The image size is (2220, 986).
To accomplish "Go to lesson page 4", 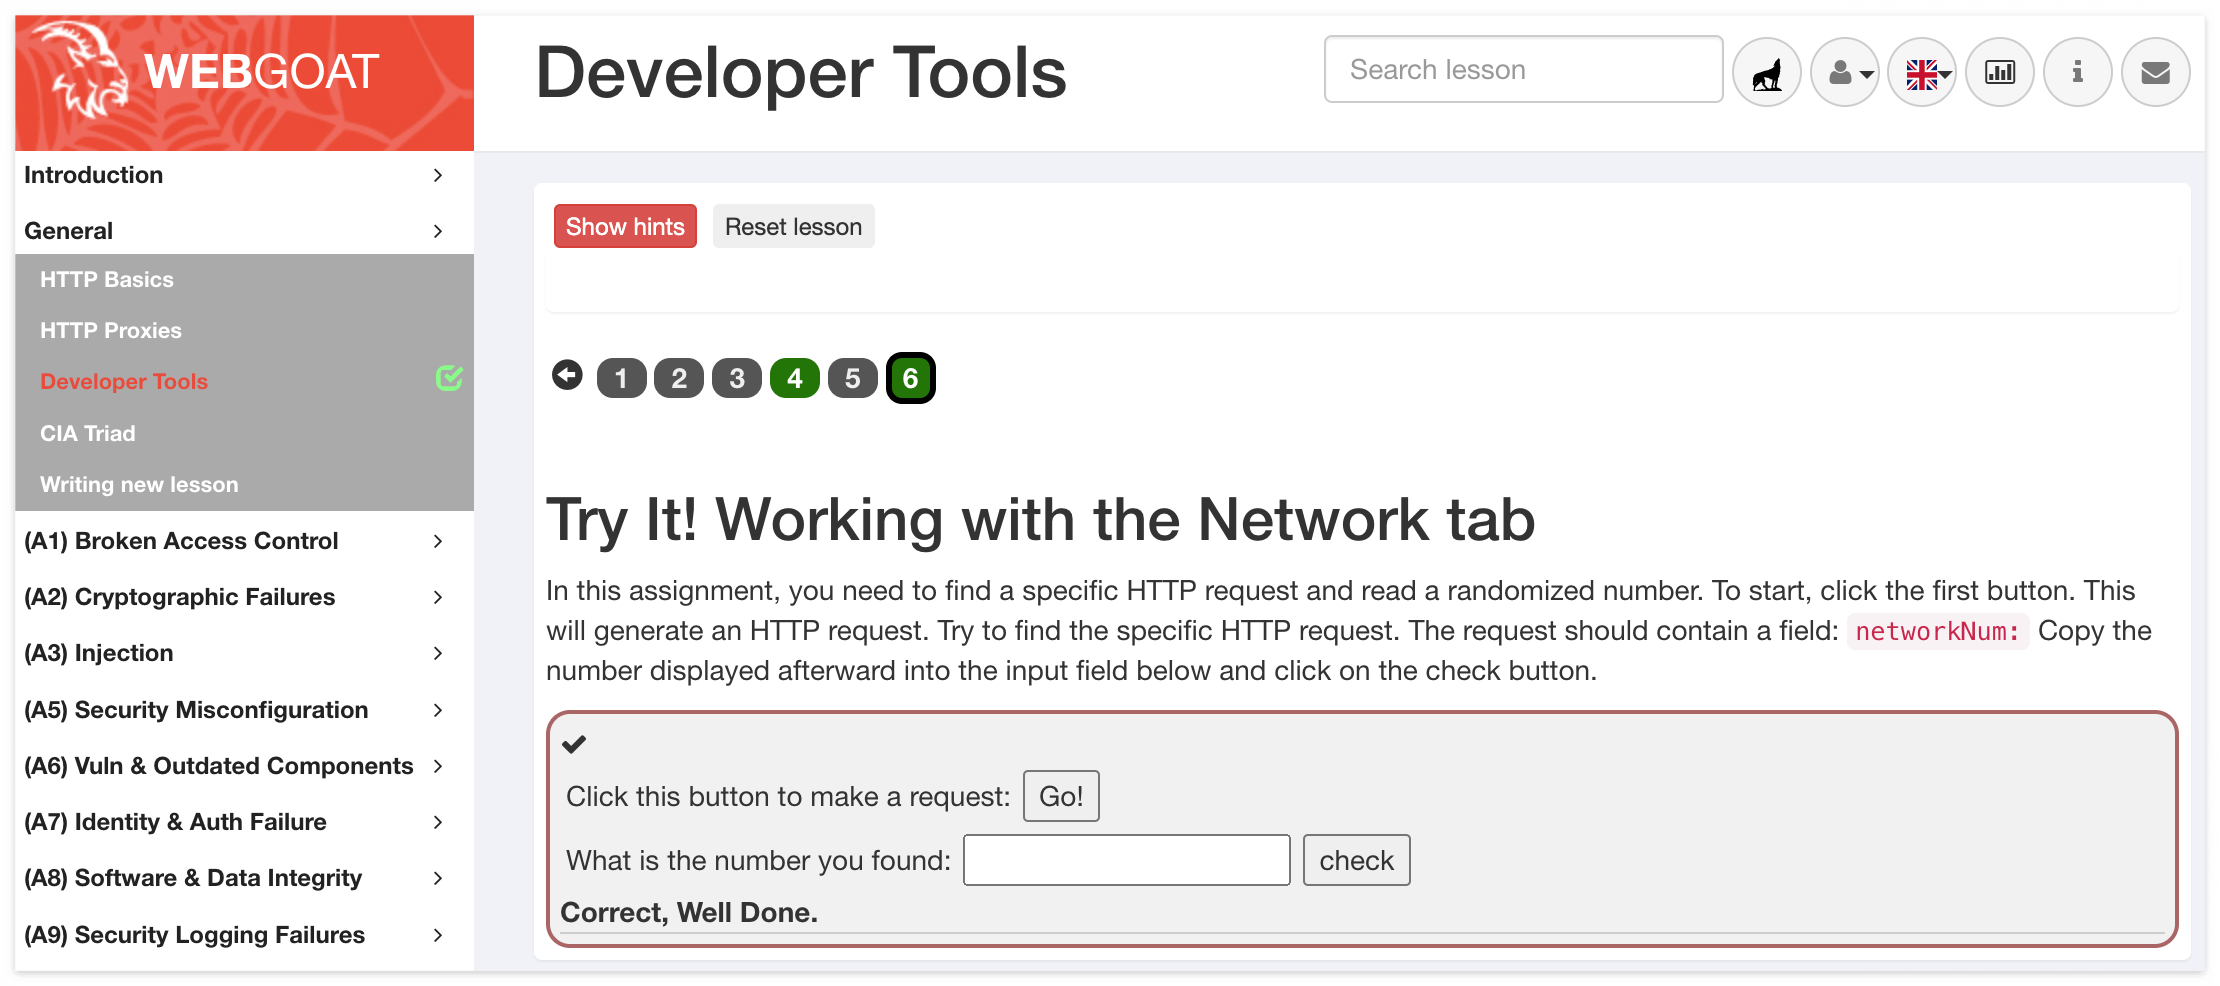I will pos(795,378).
